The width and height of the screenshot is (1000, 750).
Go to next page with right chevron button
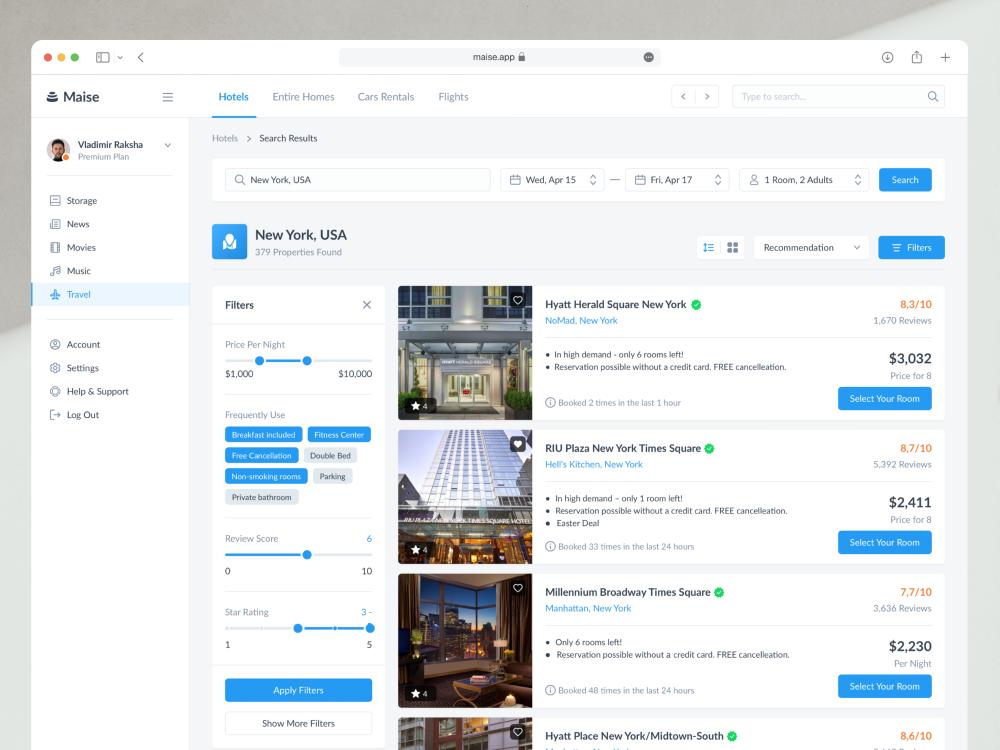click(x=707, y=96)
